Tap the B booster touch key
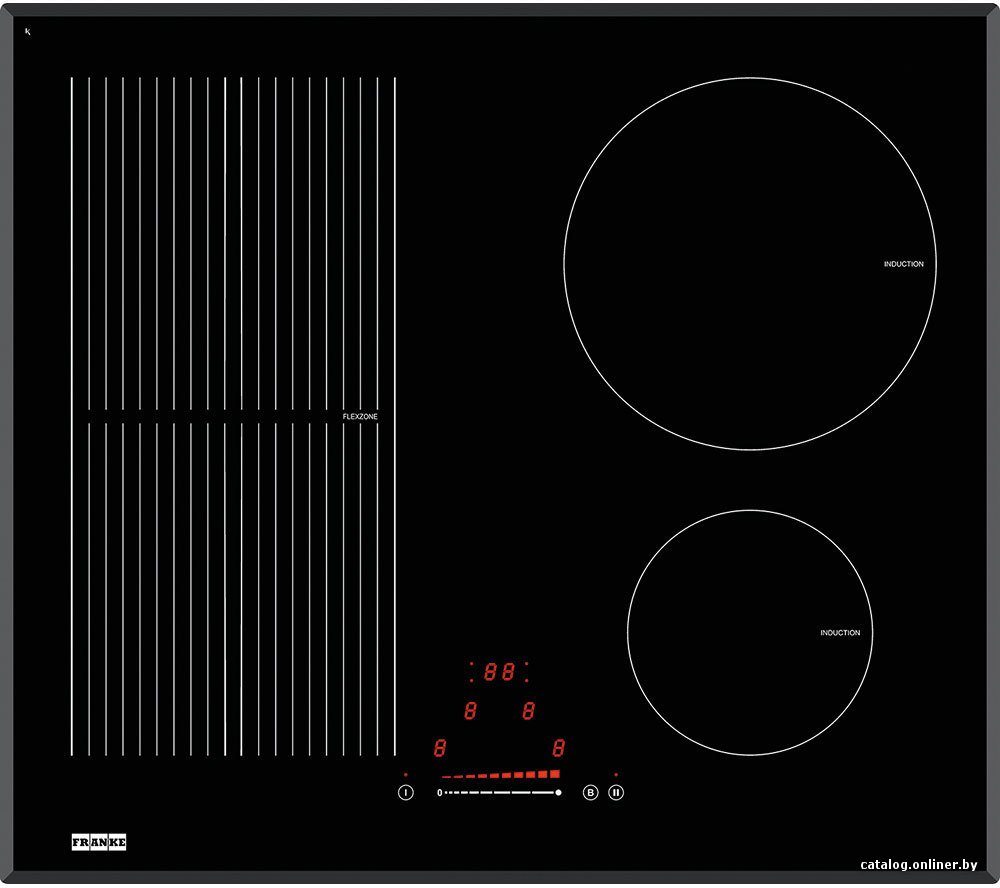The image size is (1000, 888). (x=591, y=792)
